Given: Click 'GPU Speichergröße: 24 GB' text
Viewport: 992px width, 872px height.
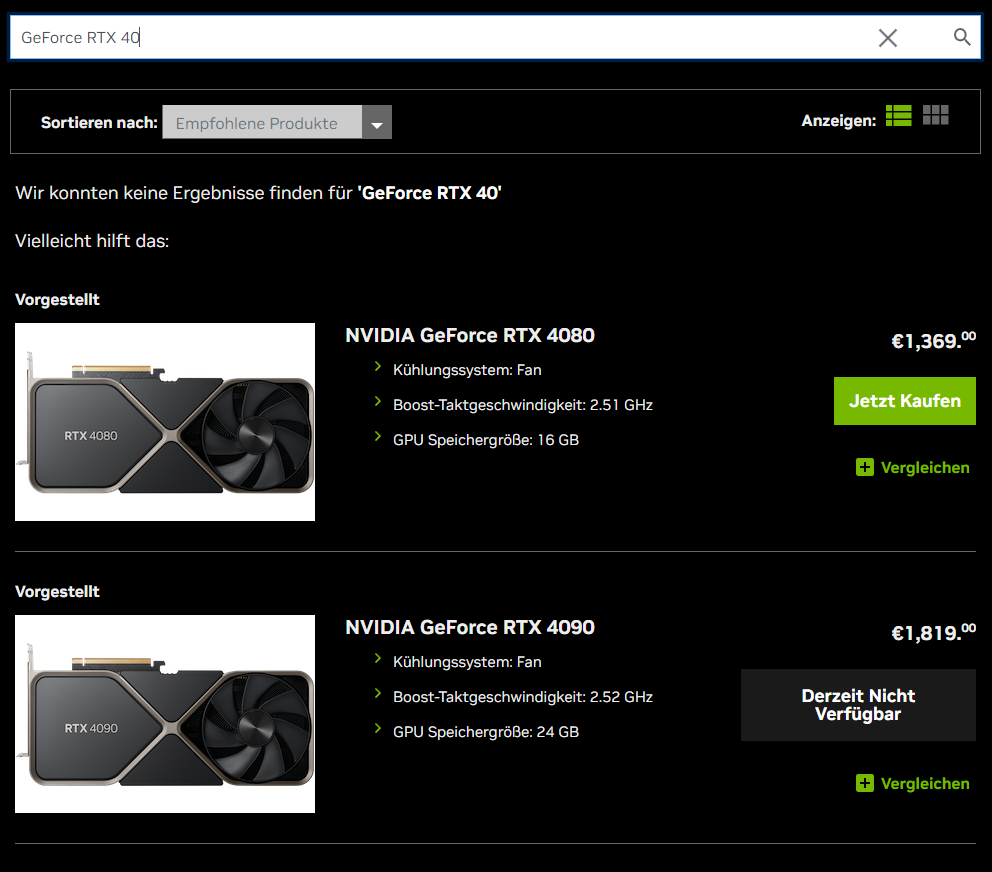Looking at the screenshot, I should (x=486, y=732).
